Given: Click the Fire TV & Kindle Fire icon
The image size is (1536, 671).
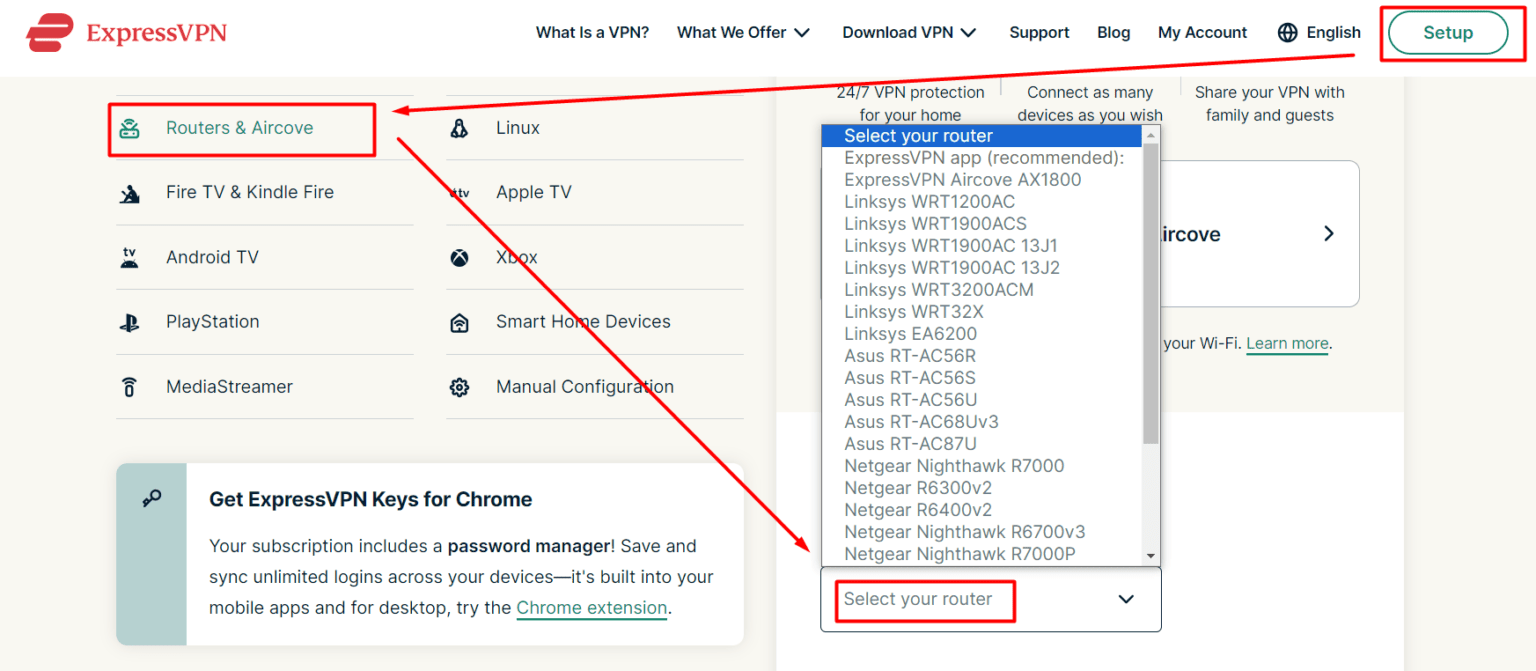Looking at the screenshot, I should pos(129,192).
